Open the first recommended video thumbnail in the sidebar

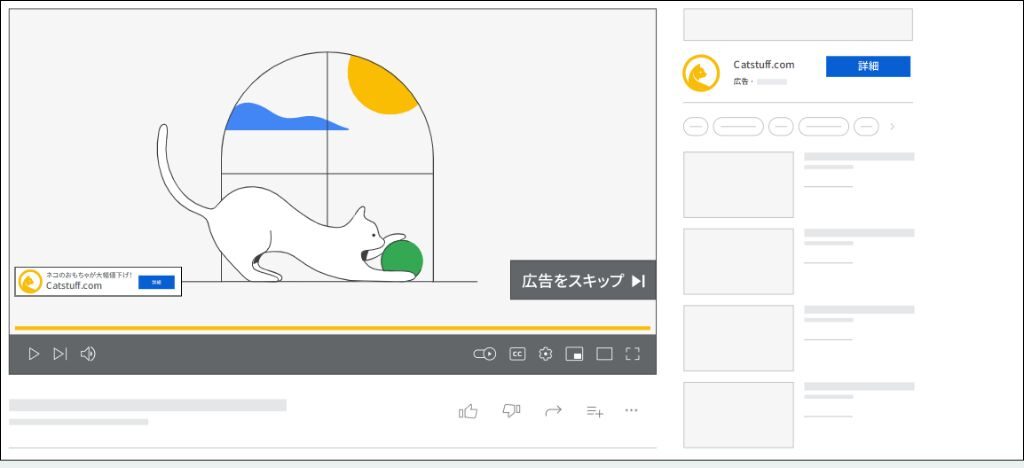point(738,185)
